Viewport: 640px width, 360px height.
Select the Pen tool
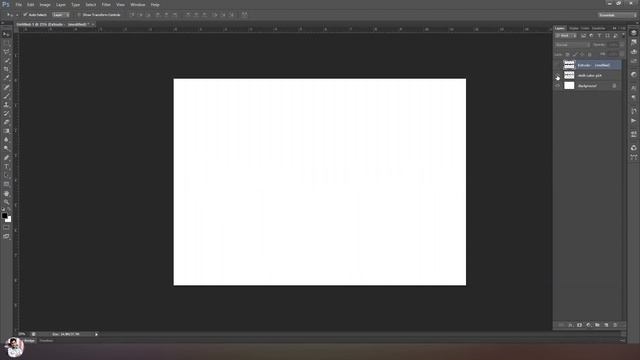pyautogui.click(x=6, y=158)
